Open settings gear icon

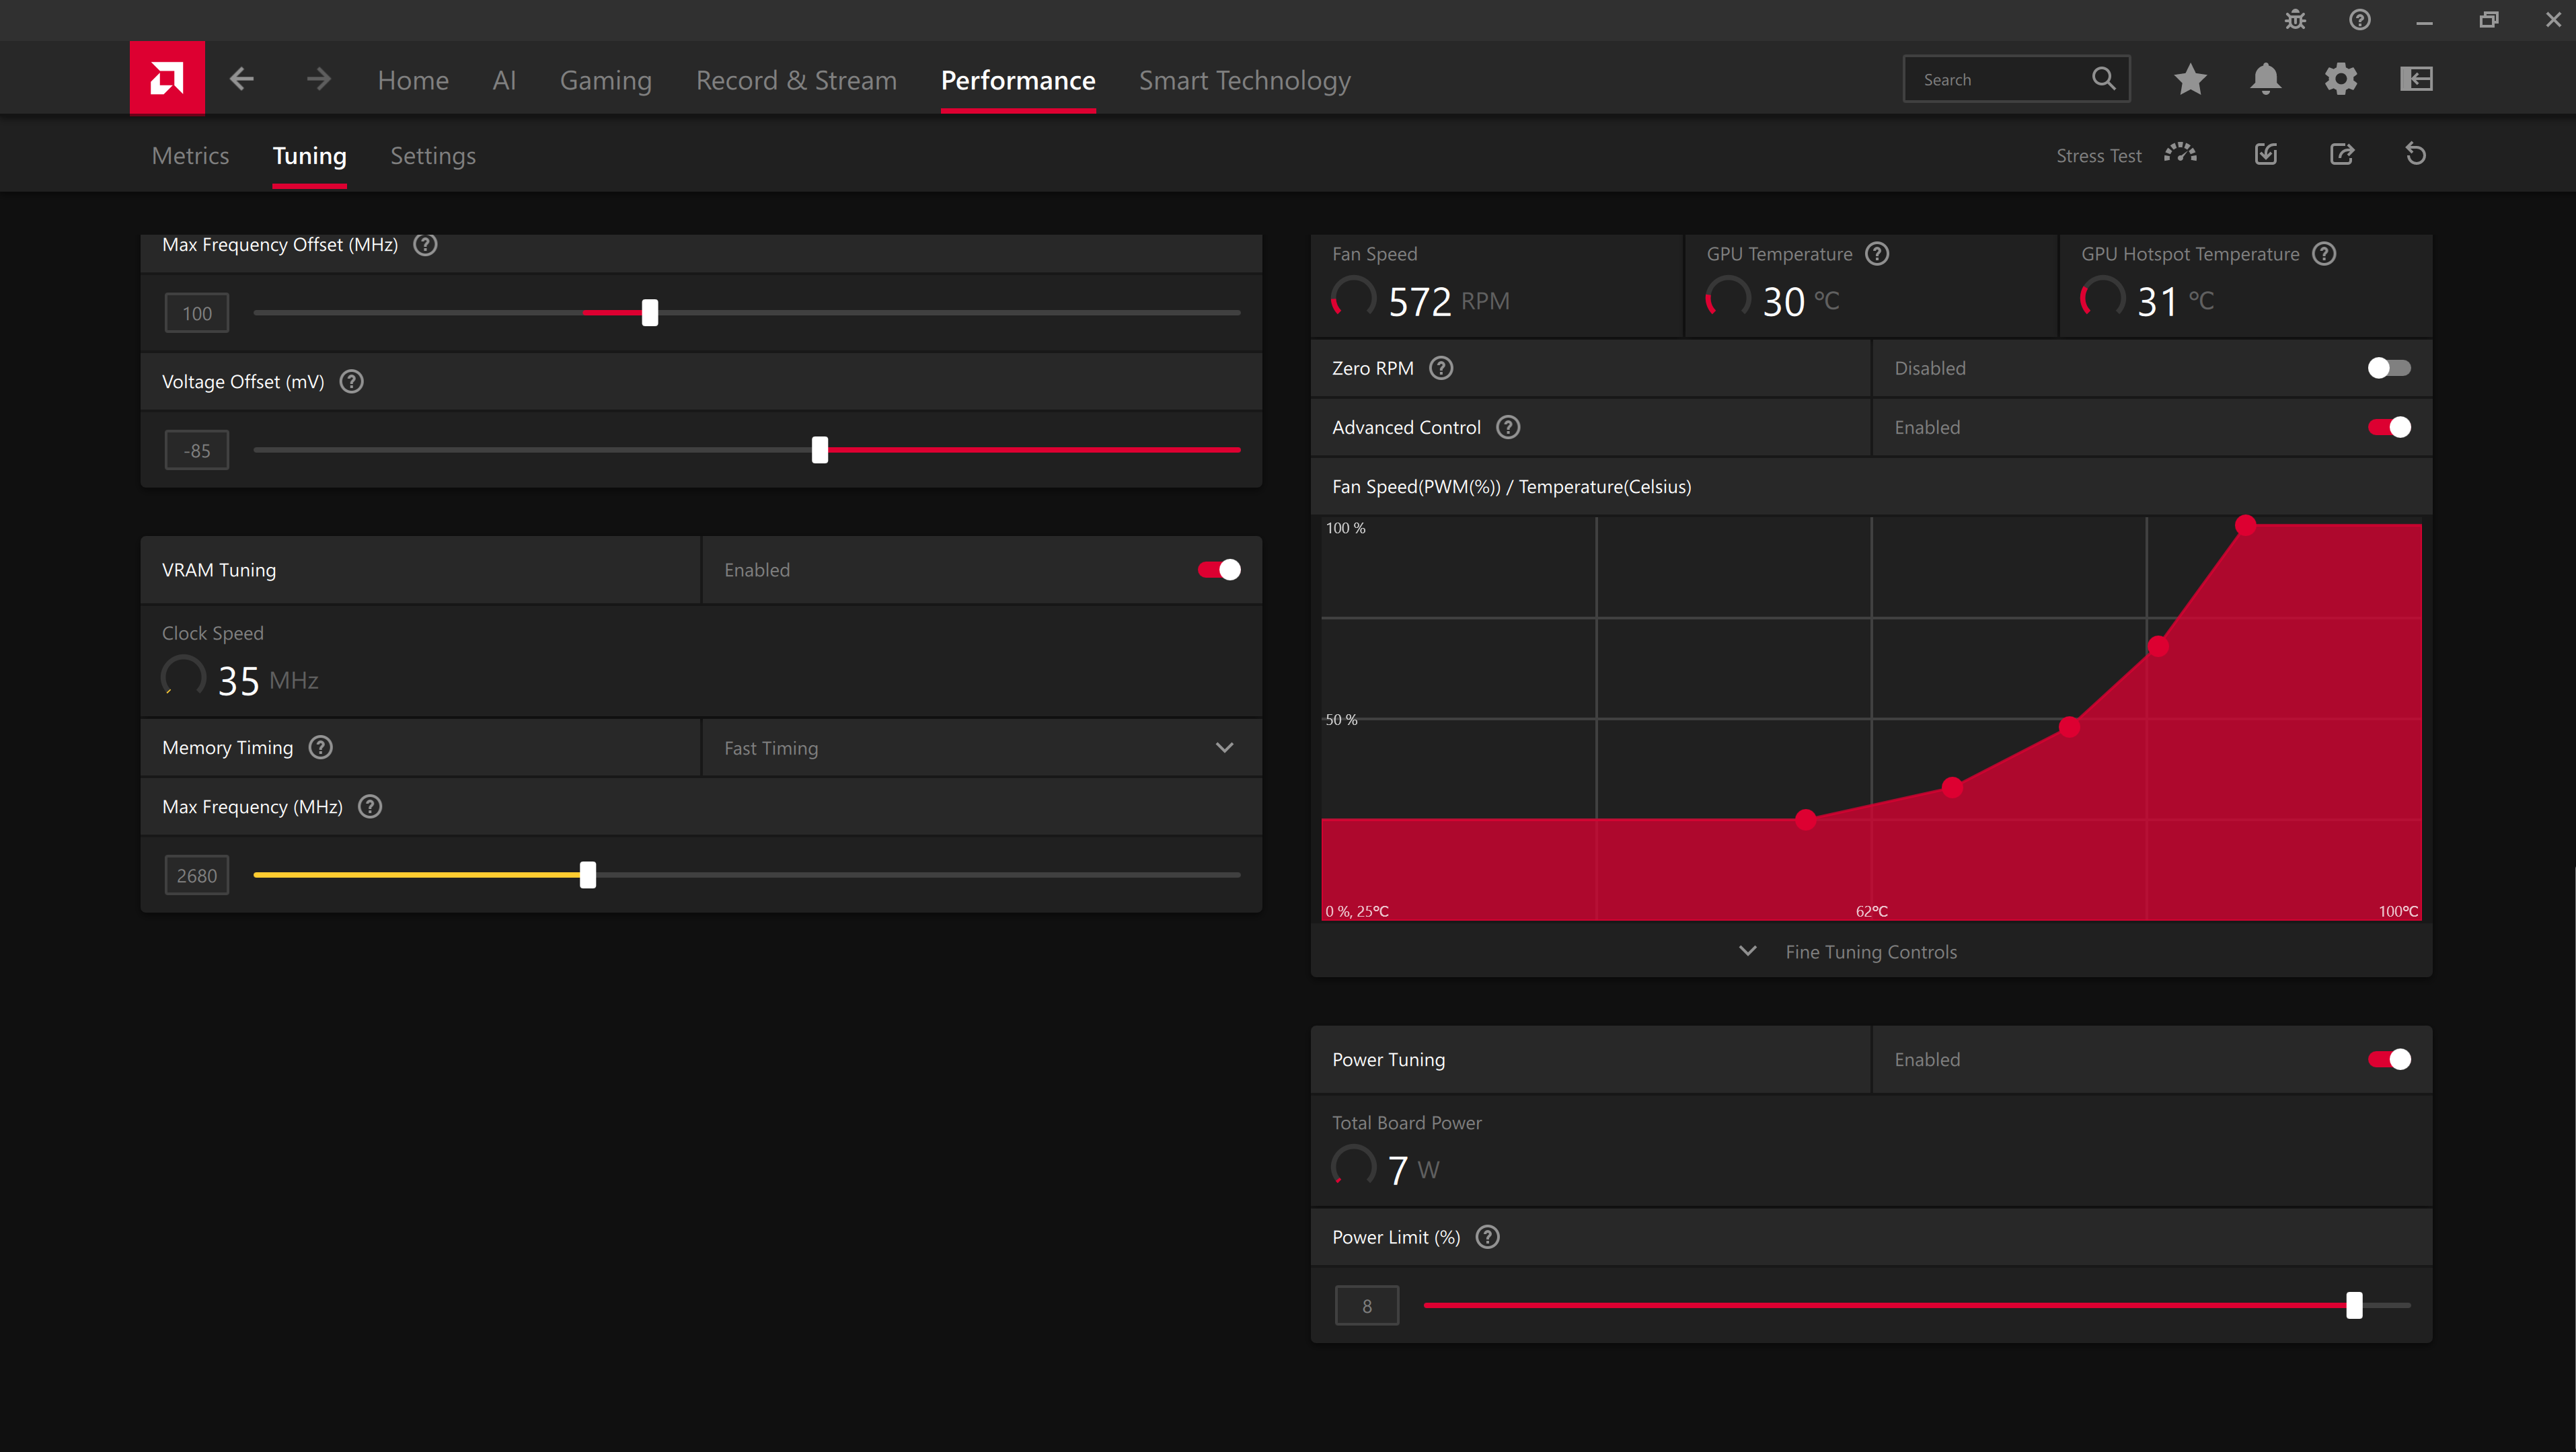(2341, 79)
